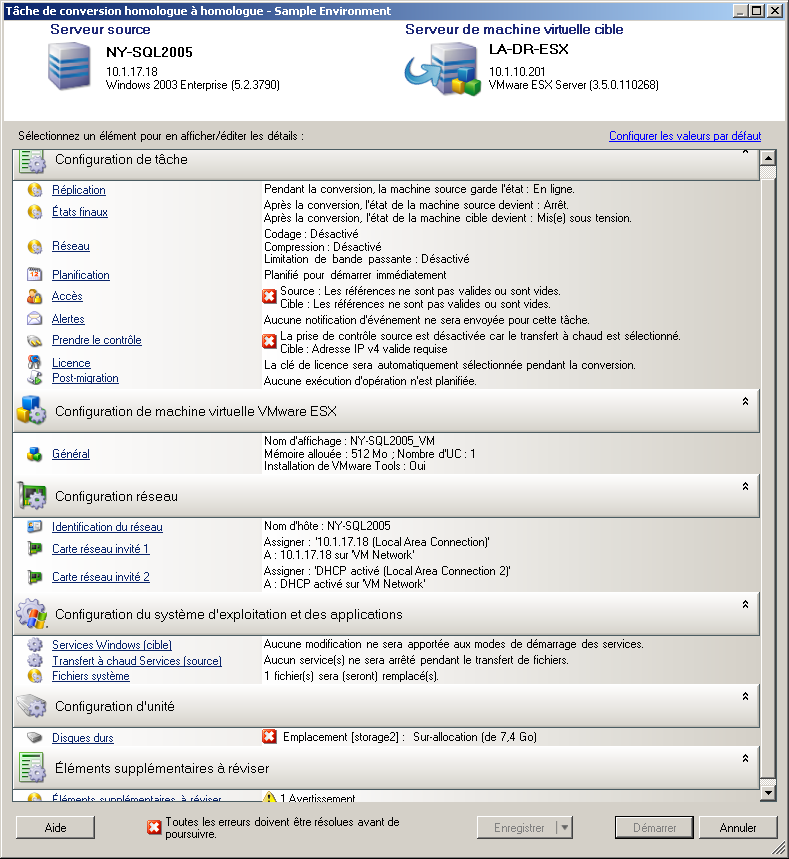Viewport: 789px width, 859px height.
Task: Open the Fichiers système link
Action: tap(91, 676)
